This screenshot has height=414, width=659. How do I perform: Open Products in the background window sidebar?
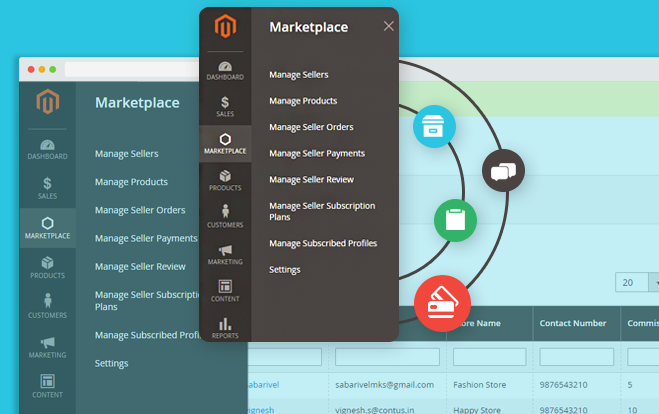click(x=47, y=268)
